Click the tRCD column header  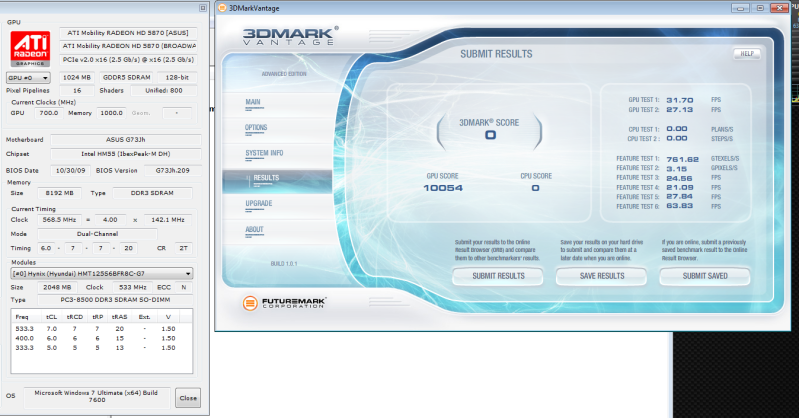pos(74,317)
